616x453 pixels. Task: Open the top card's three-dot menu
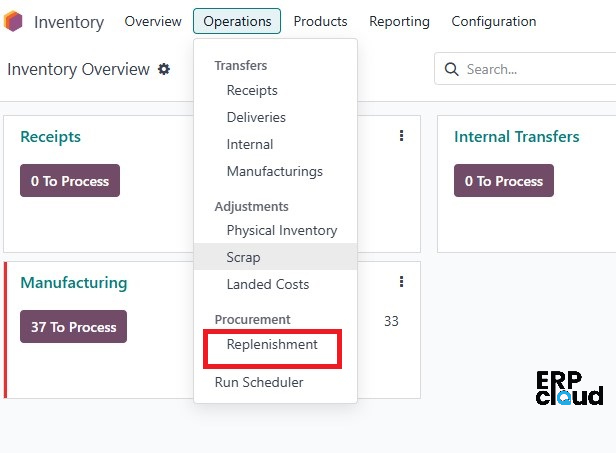[x=401, y=136]
